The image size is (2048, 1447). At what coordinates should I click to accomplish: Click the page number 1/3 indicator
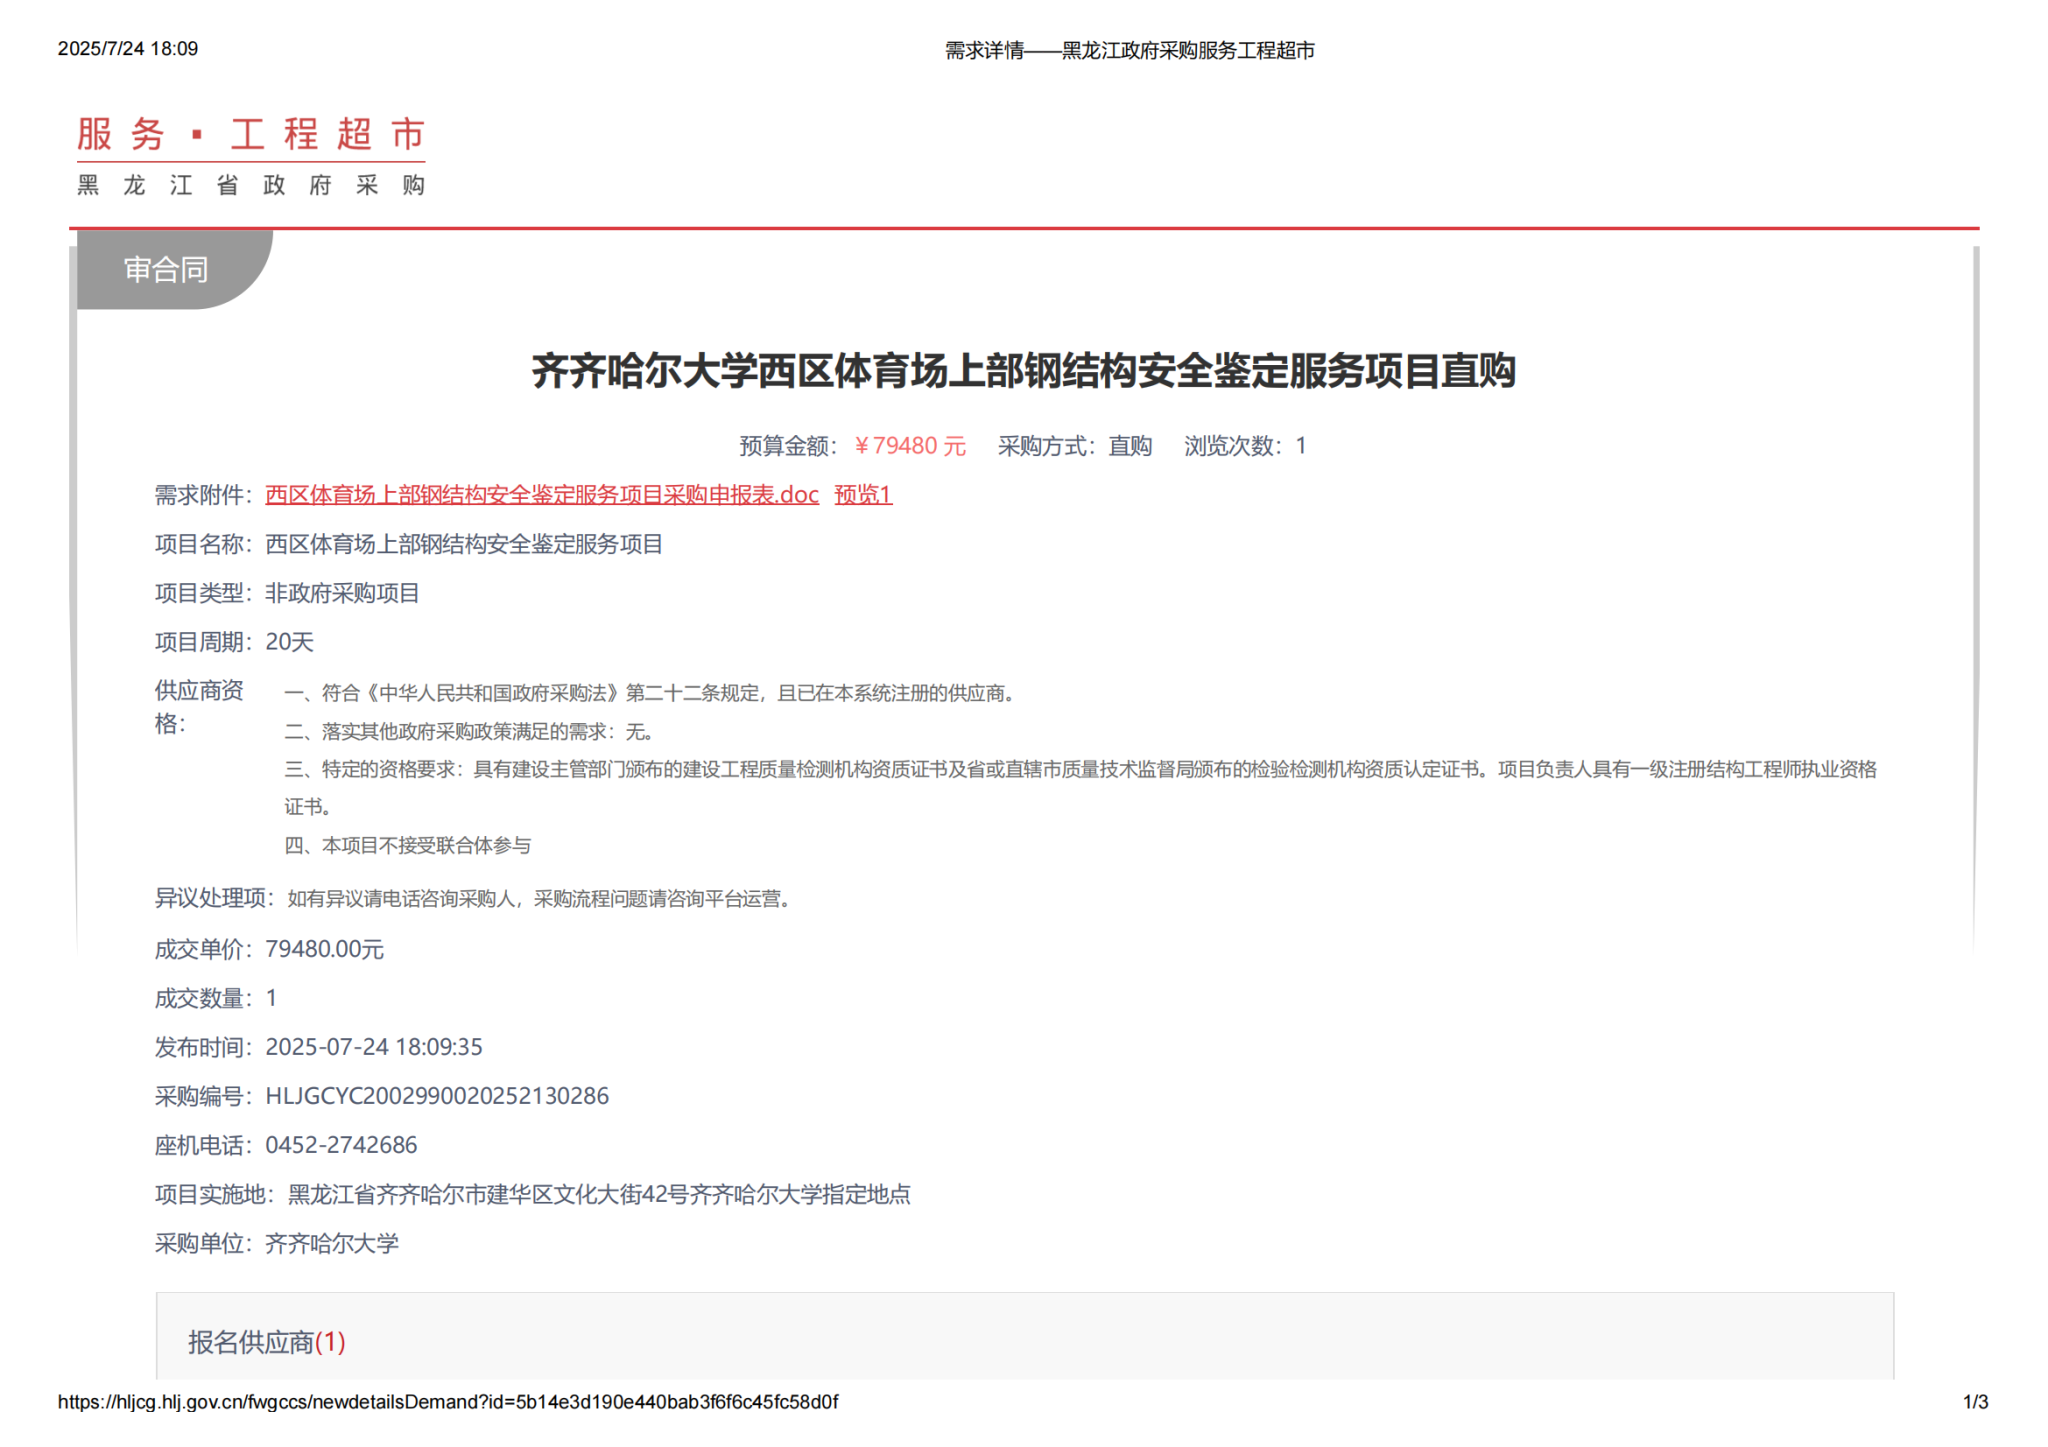click(1975, 1402)
